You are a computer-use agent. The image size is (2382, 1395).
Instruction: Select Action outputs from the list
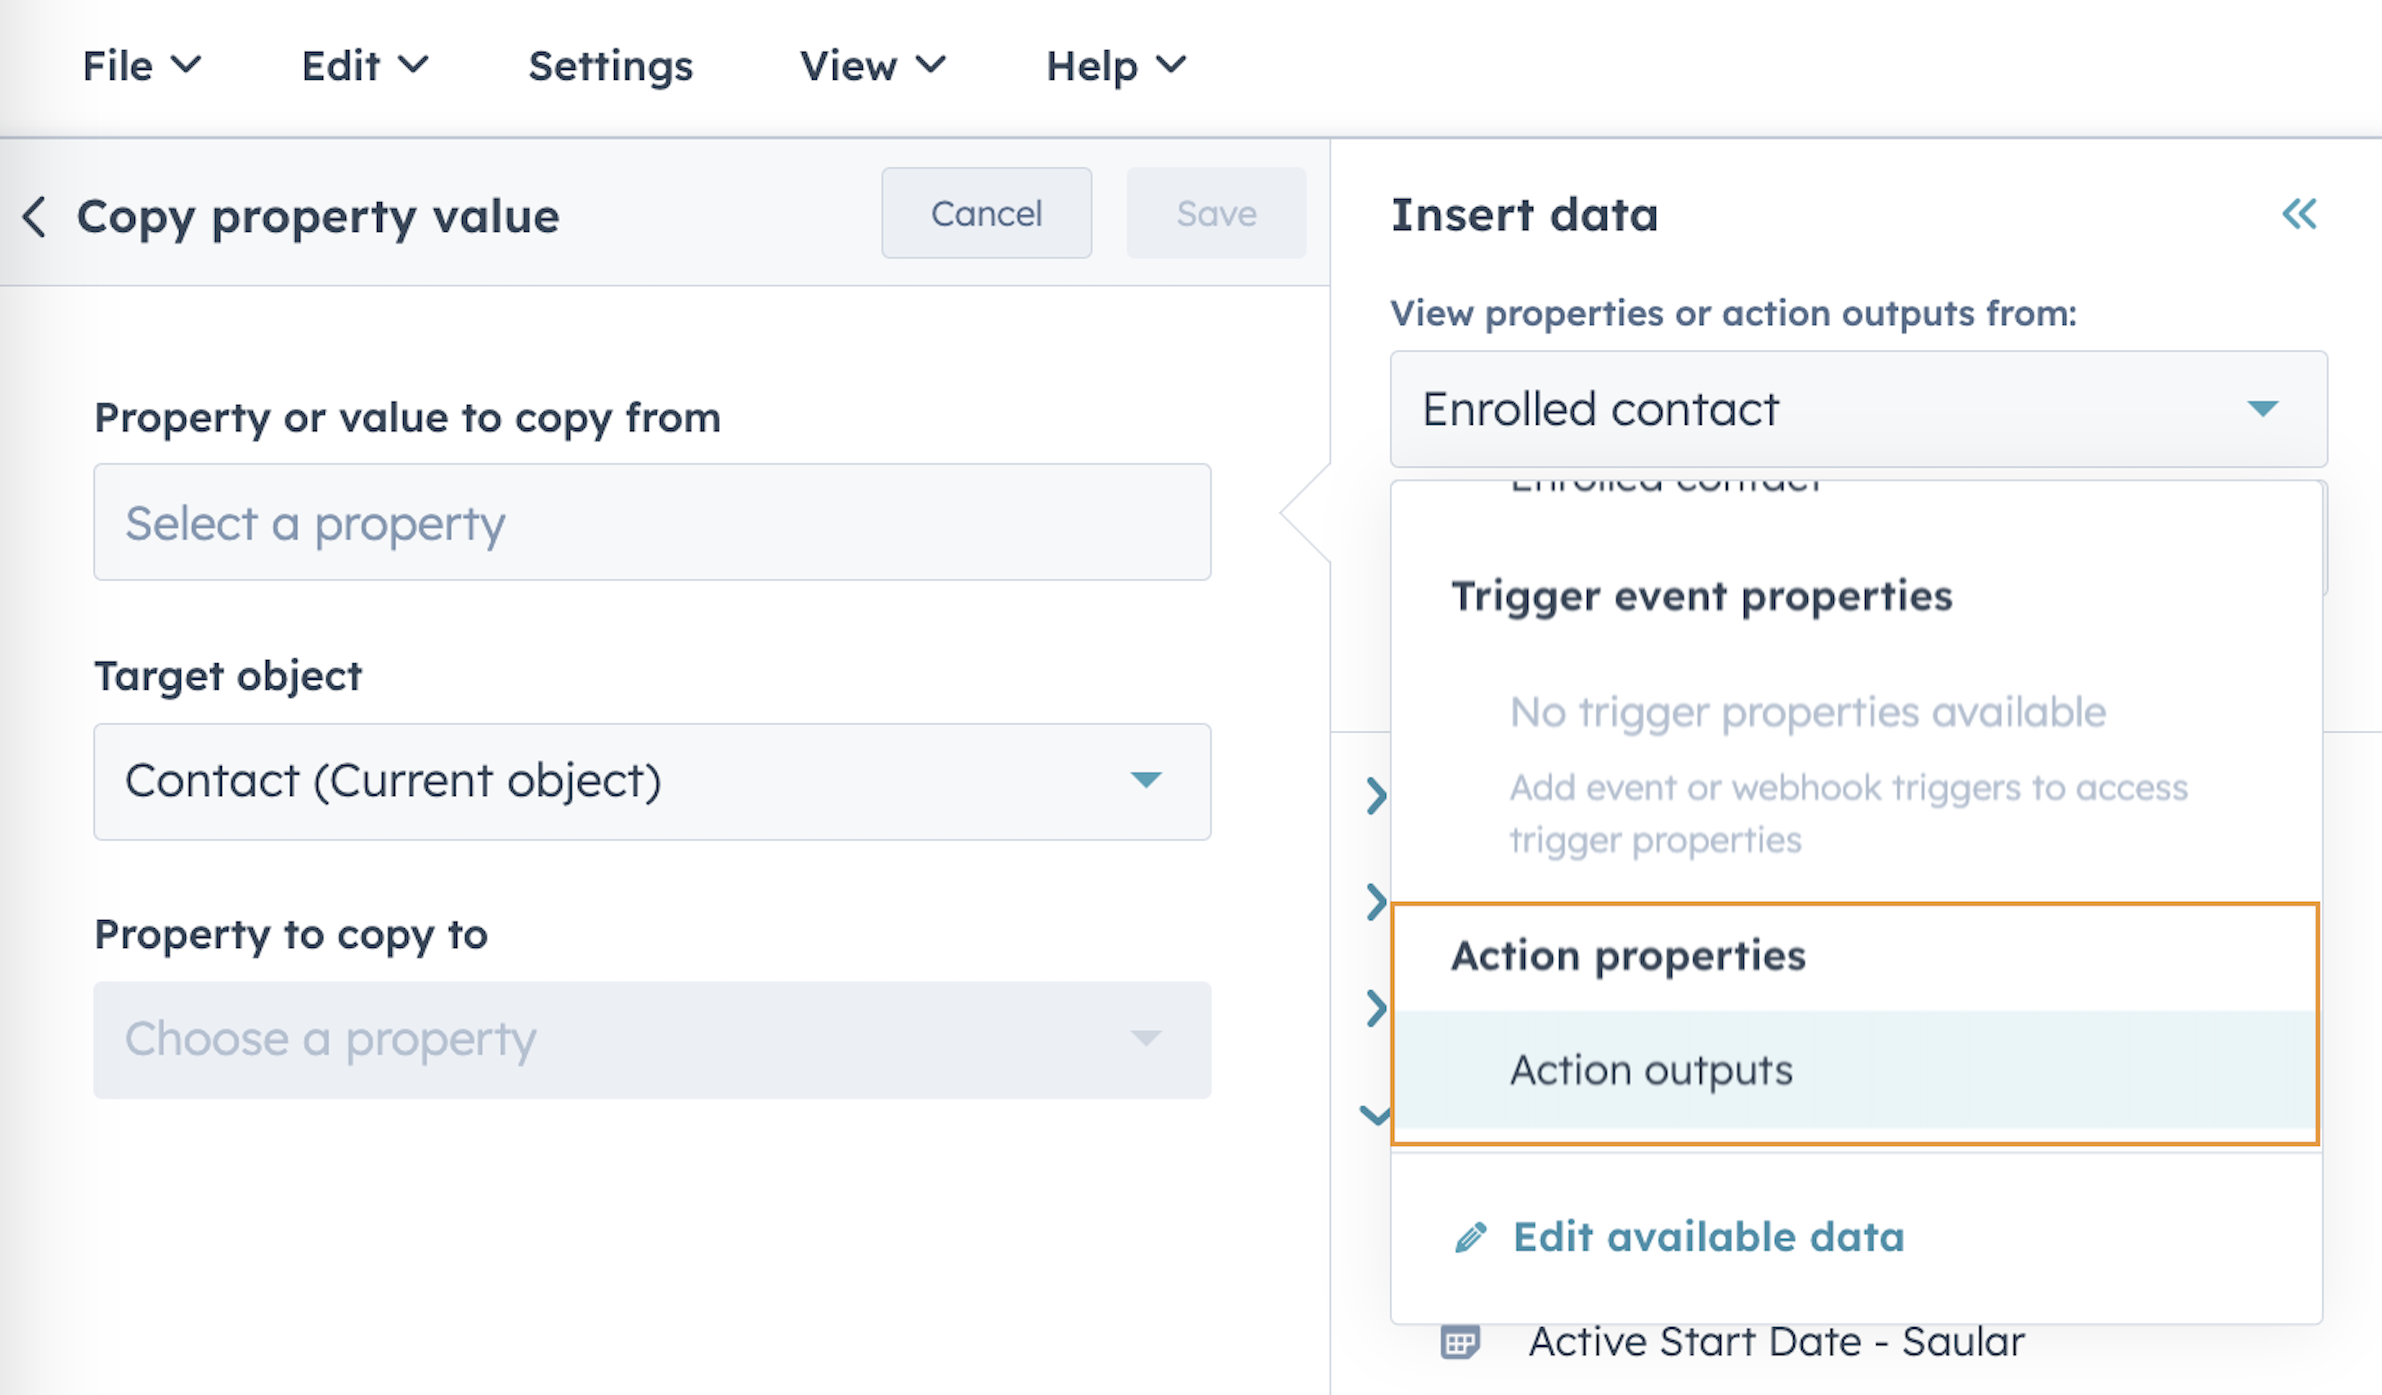(x=1651, y=1070)
